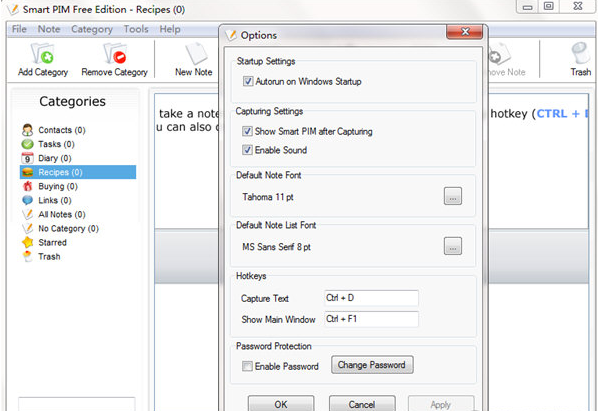The image size is (598, 411).
Task: Open the Category menu
Action: pos(92,29)
